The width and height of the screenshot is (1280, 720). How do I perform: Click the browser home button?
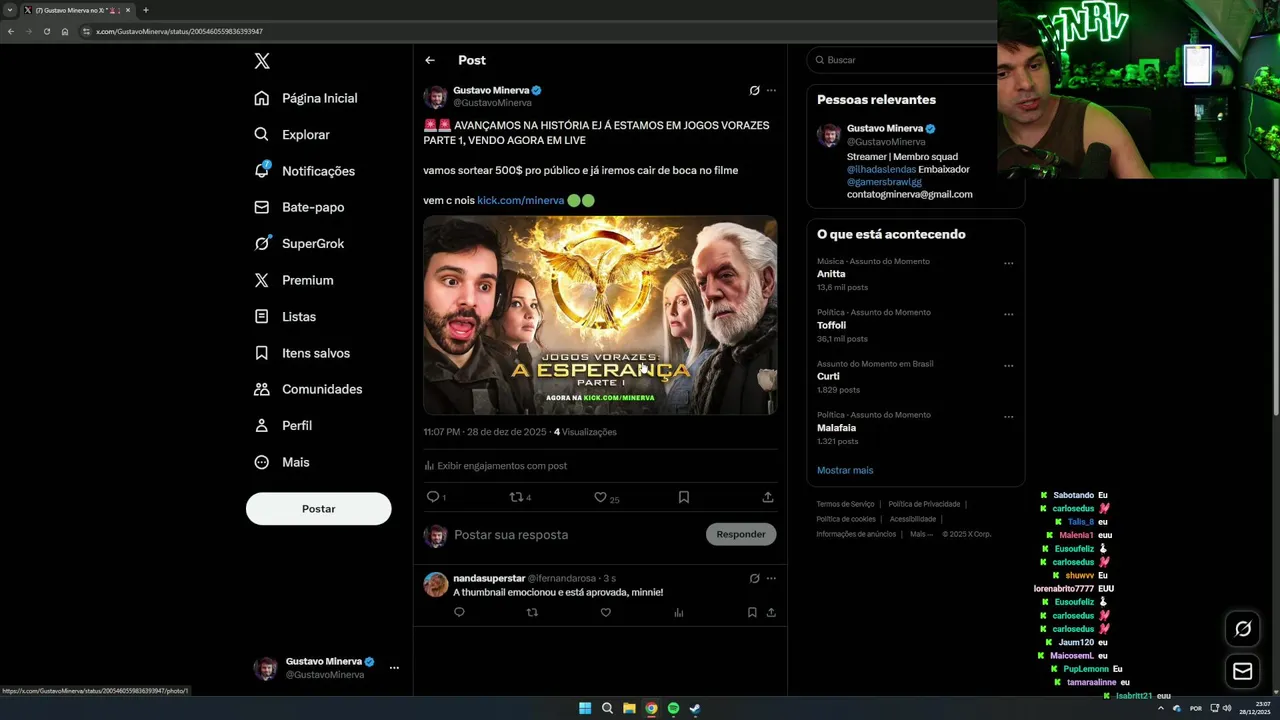(x=65, y=31)
